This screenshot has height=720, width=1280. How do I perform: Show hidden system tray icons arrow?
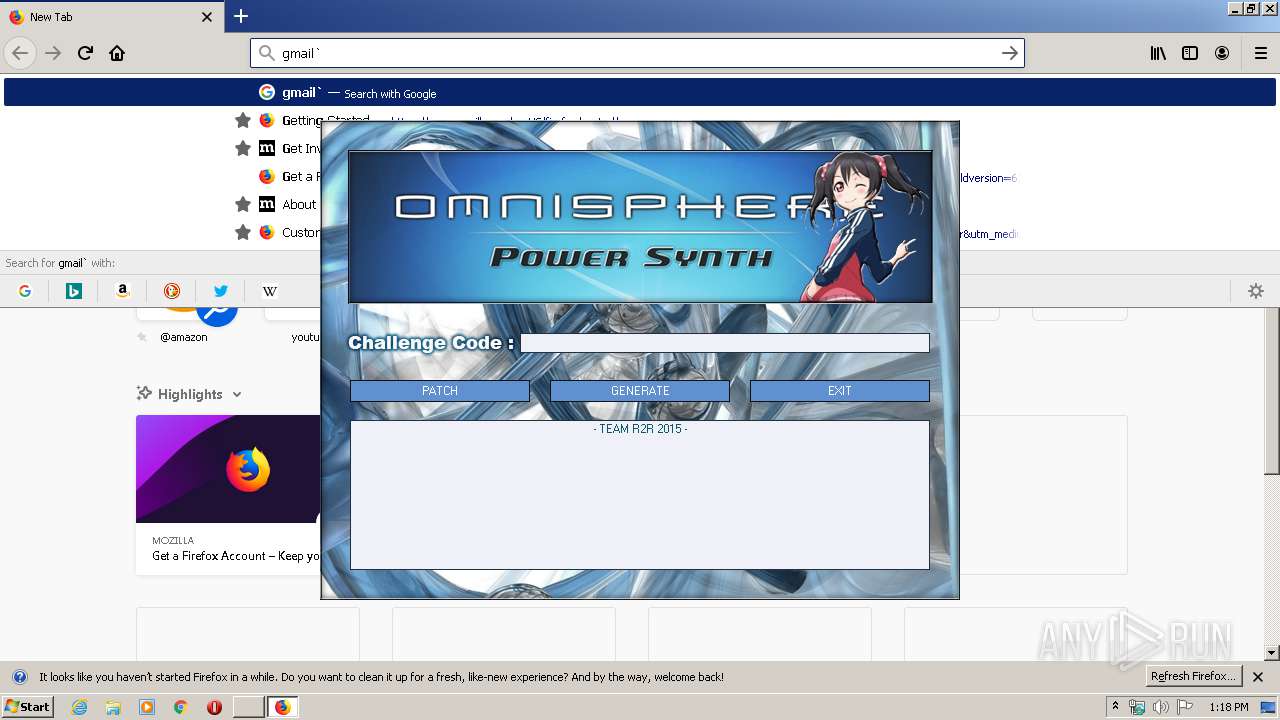1115,706
